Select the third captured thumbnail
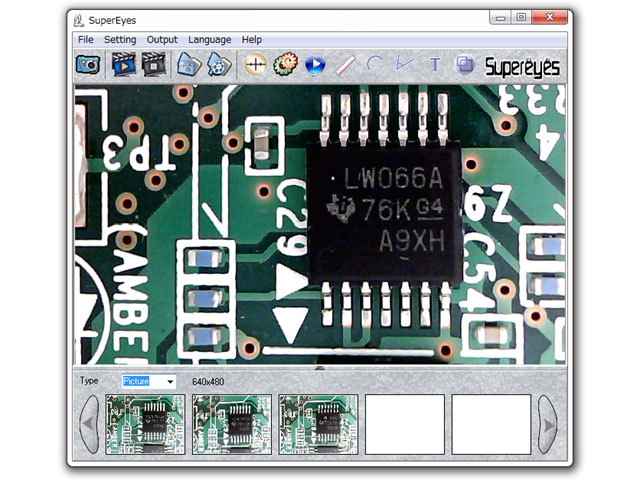The height and width of the screenshot is (480, 640). pyautogui.click(x=318, y=424)
